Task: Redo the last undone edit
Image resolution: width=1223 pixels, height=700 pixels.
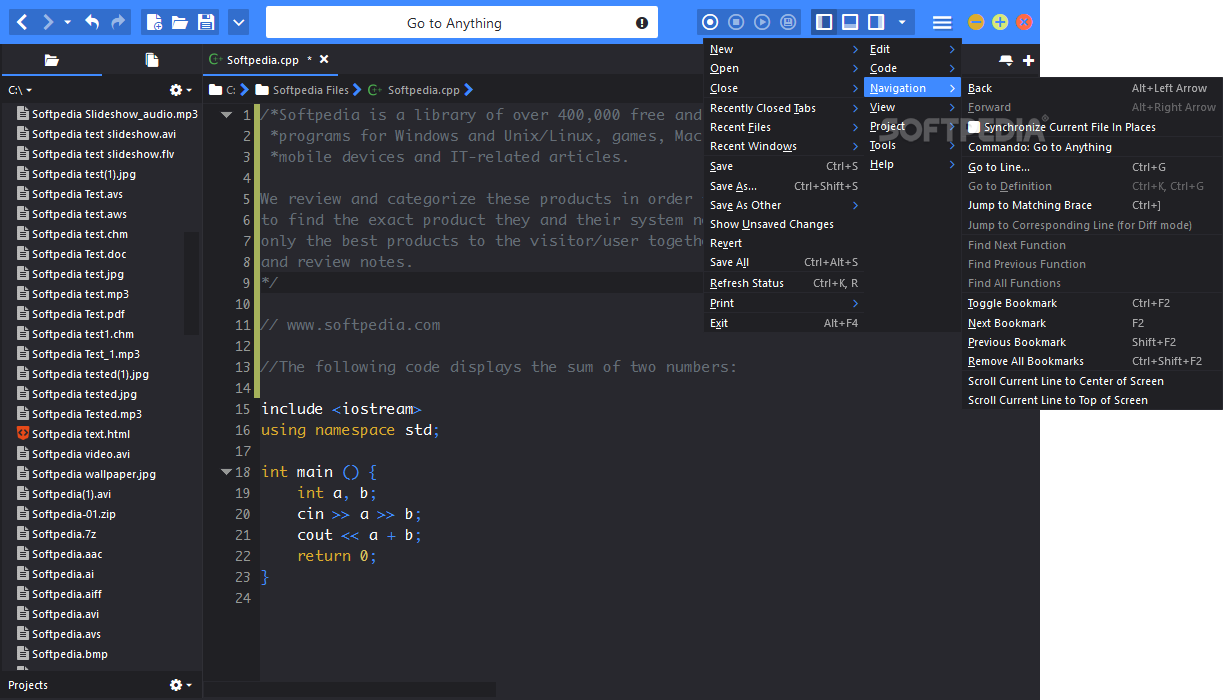Action: [x=119, y=22]
